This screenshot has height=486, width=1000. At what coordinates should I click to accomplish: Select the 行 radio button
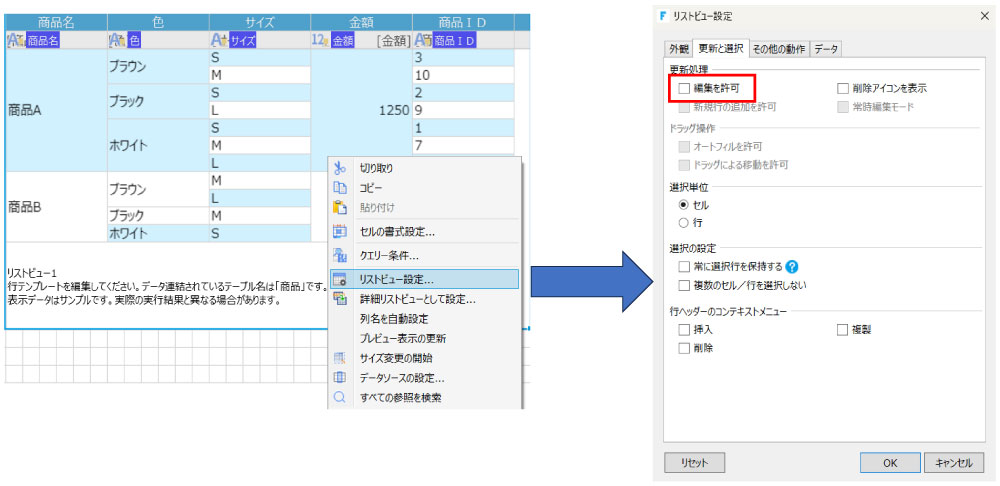pyautogui.click(x=684, y=223)
